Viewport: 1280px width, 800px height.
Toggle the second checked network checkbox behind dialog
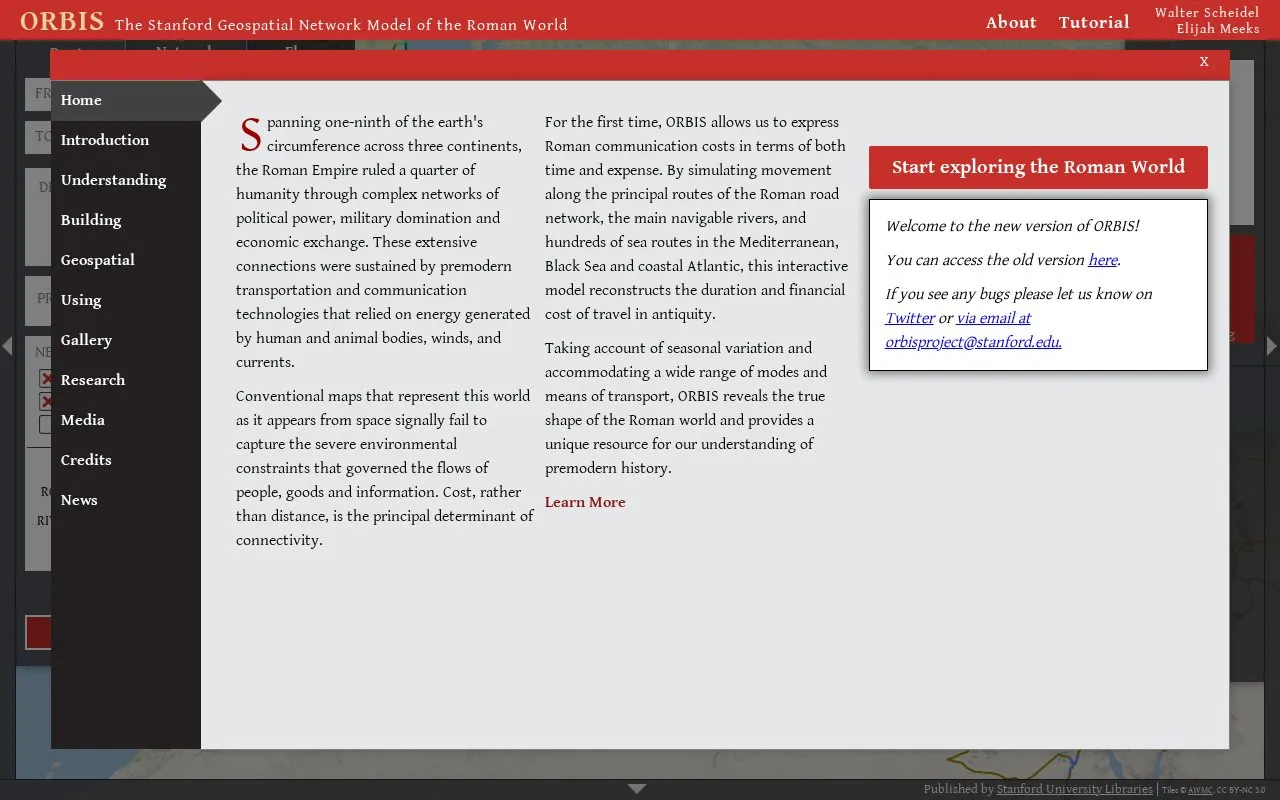45,401
